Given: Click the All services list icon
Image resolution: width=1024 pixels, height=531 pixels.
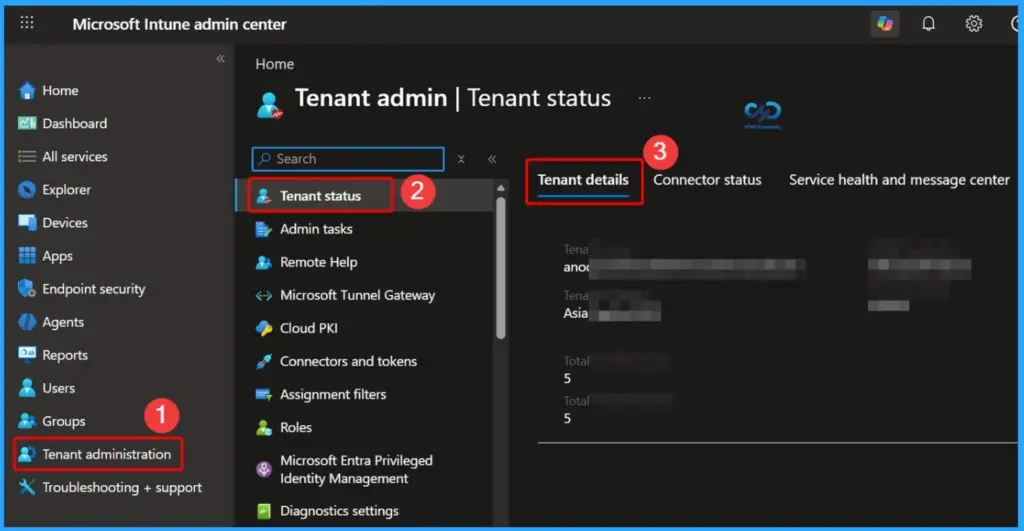Looking at the screenshot, I should 27,157.
